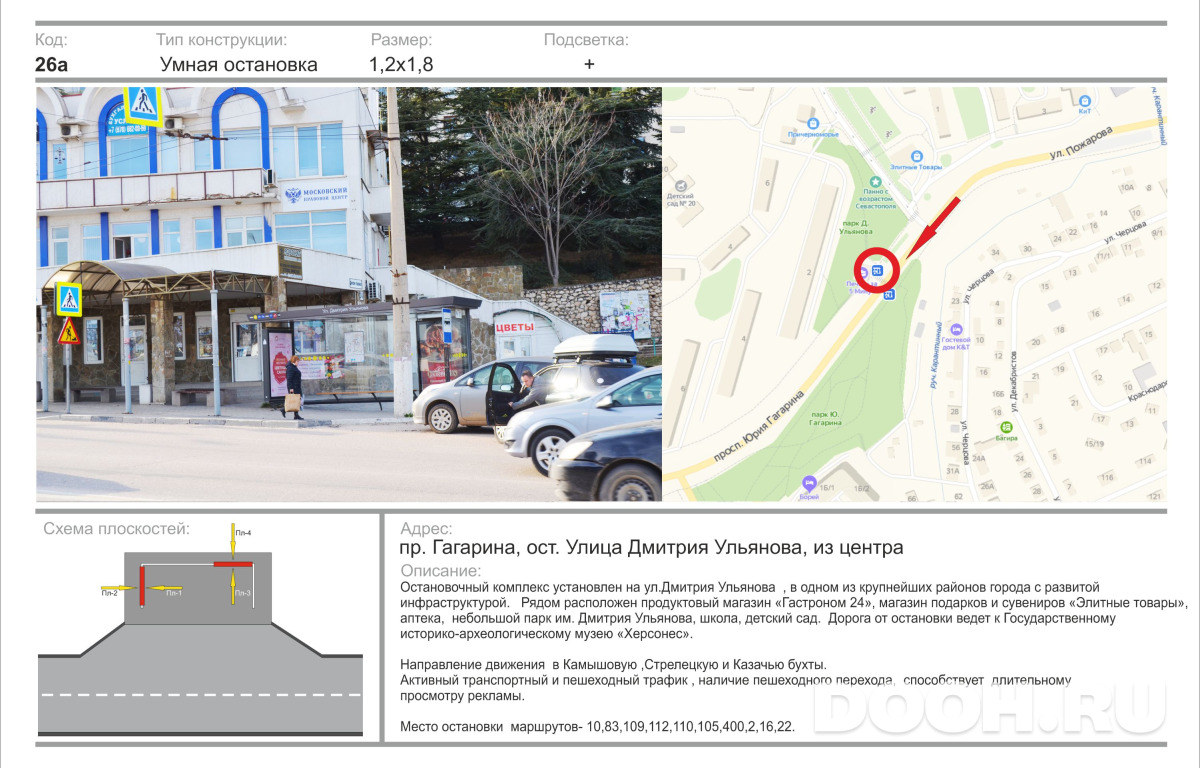Click the Причерноморье shop icon
The width and height of the screenshot is (1200, 768).
813,123
